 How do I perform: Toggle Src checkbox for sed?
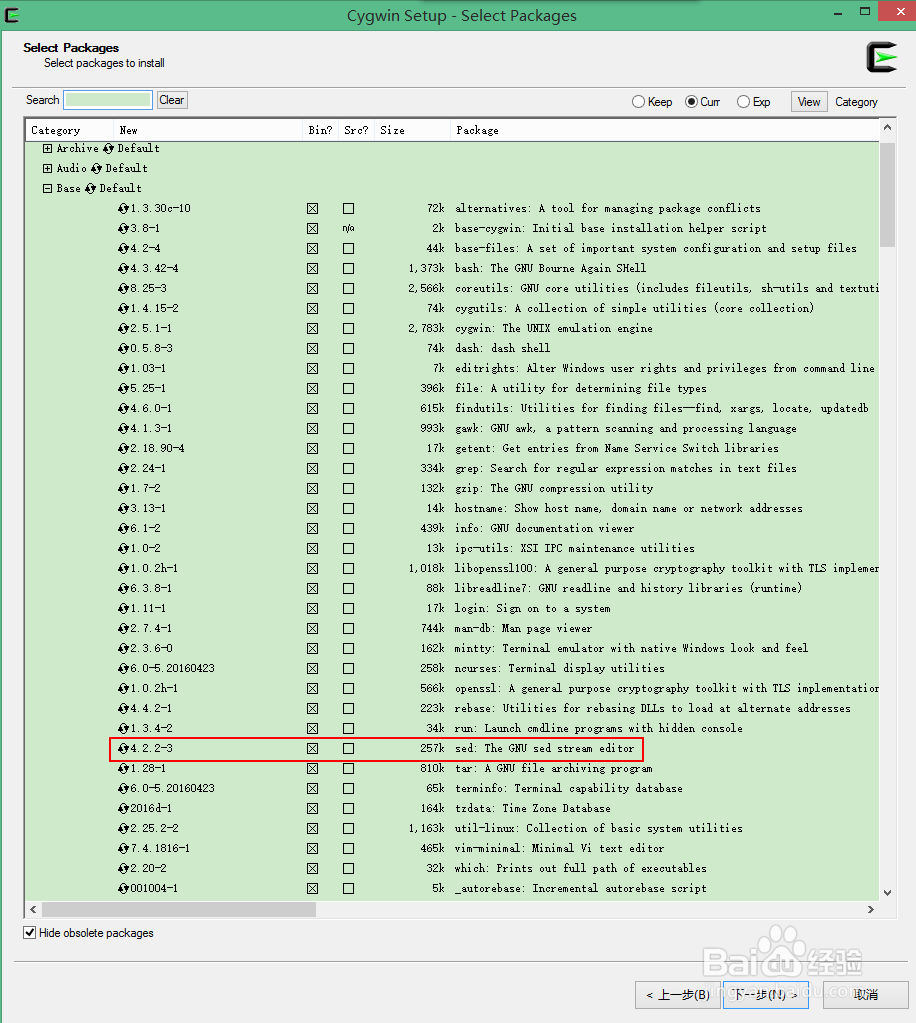click(x=348, y=748)
